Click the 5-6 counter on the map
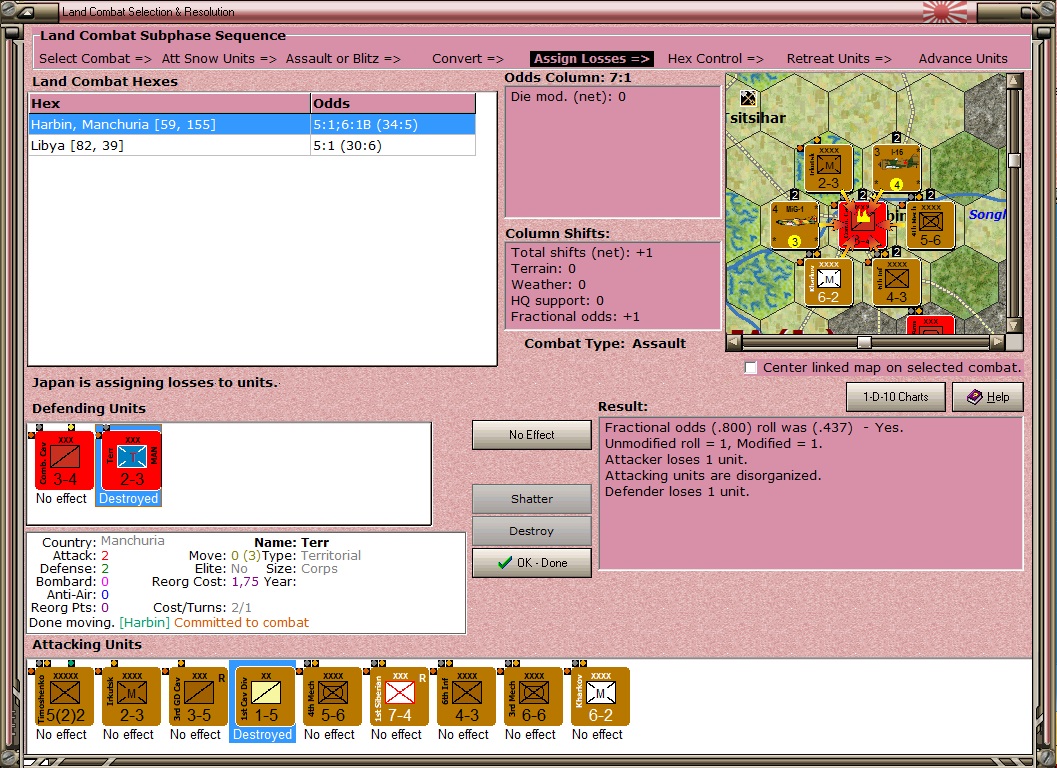 coord(930,225)
